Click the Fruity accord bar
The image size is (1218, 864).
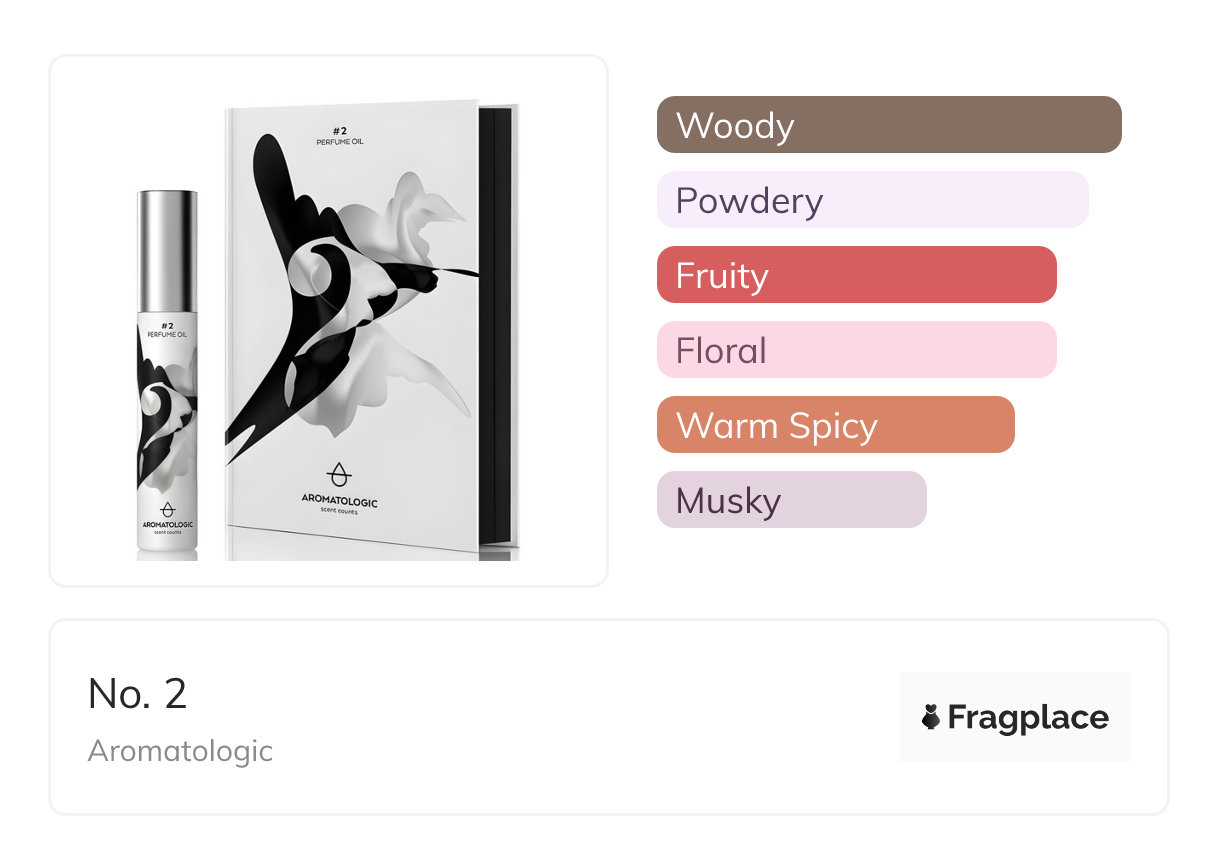pos(856,275)
